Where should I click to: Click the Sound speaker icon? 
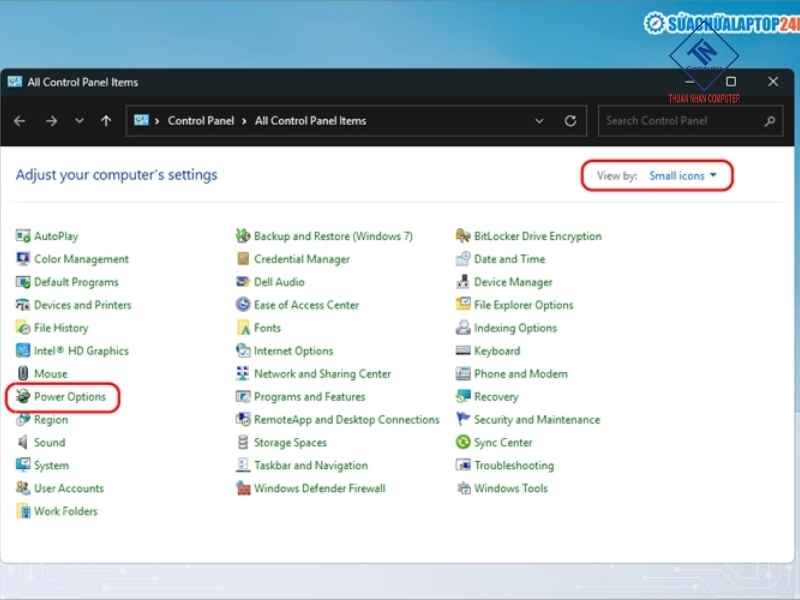23,442
